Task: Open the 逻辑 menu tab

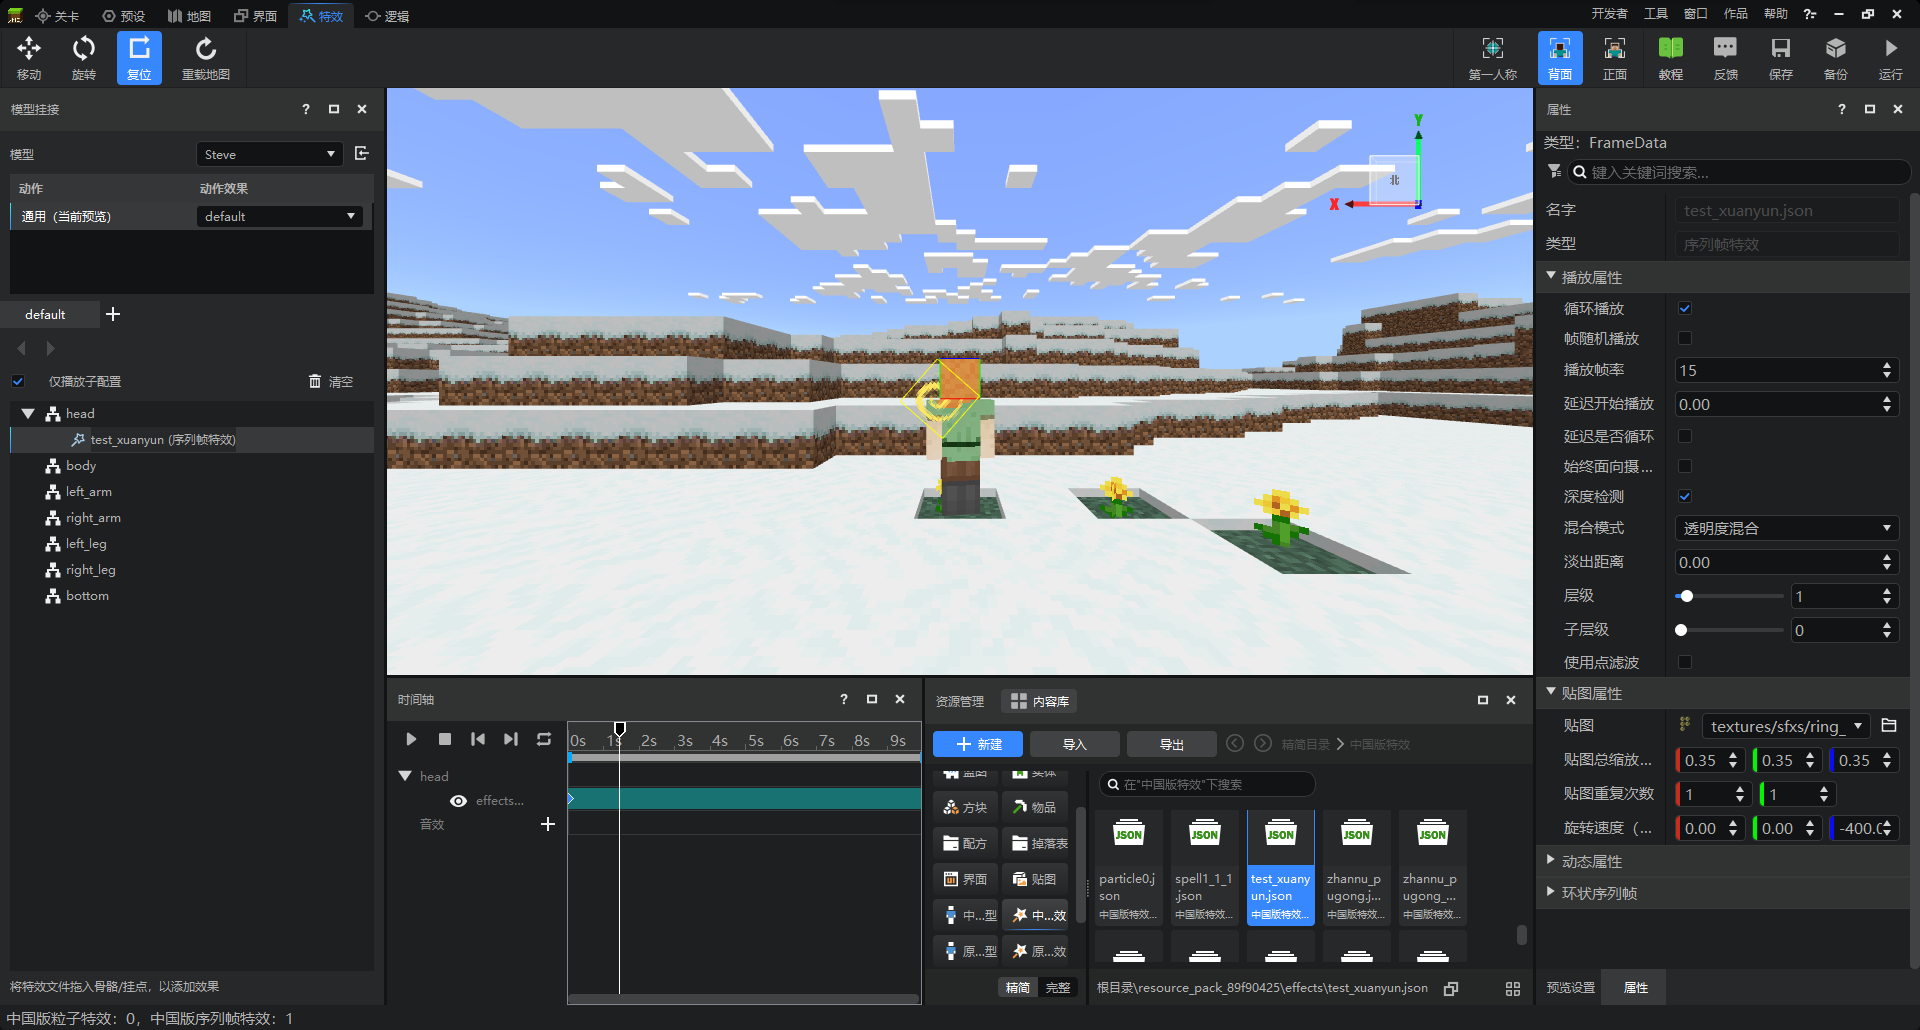Action: tap(387, 16)
